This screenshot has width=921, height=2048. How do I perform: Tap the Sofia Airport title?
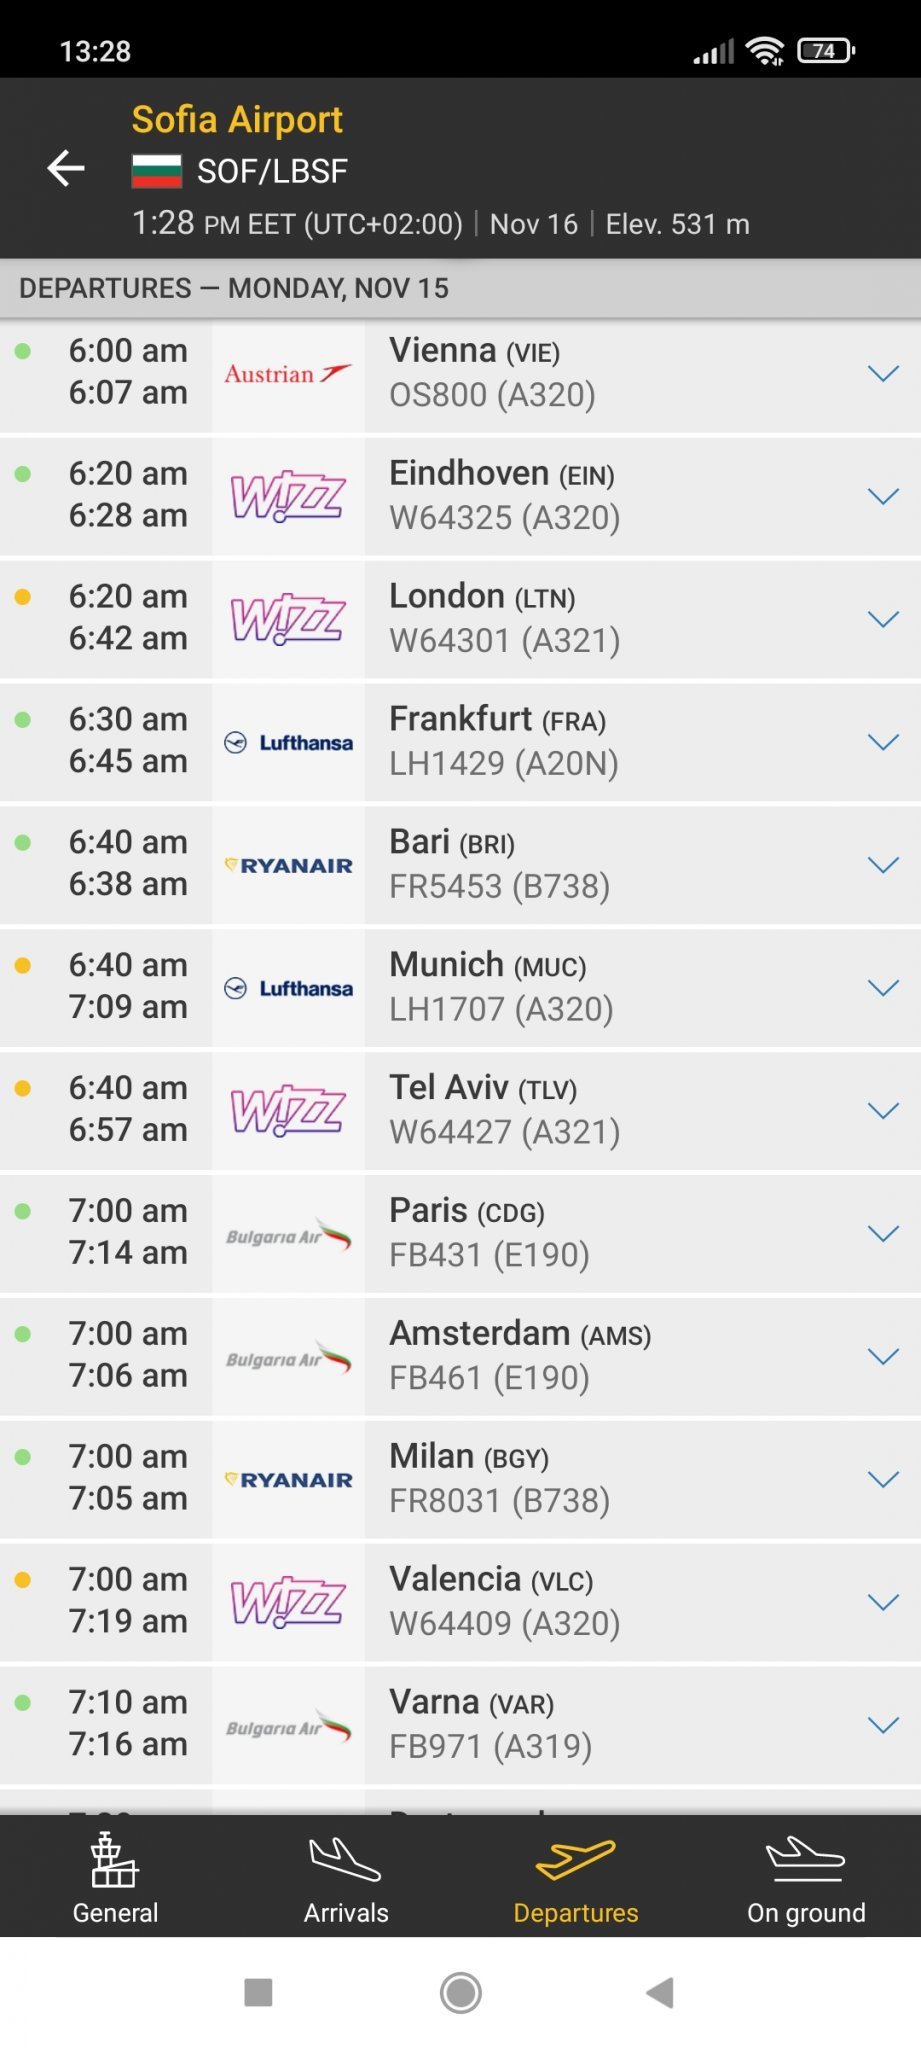(x=237, y=120)
